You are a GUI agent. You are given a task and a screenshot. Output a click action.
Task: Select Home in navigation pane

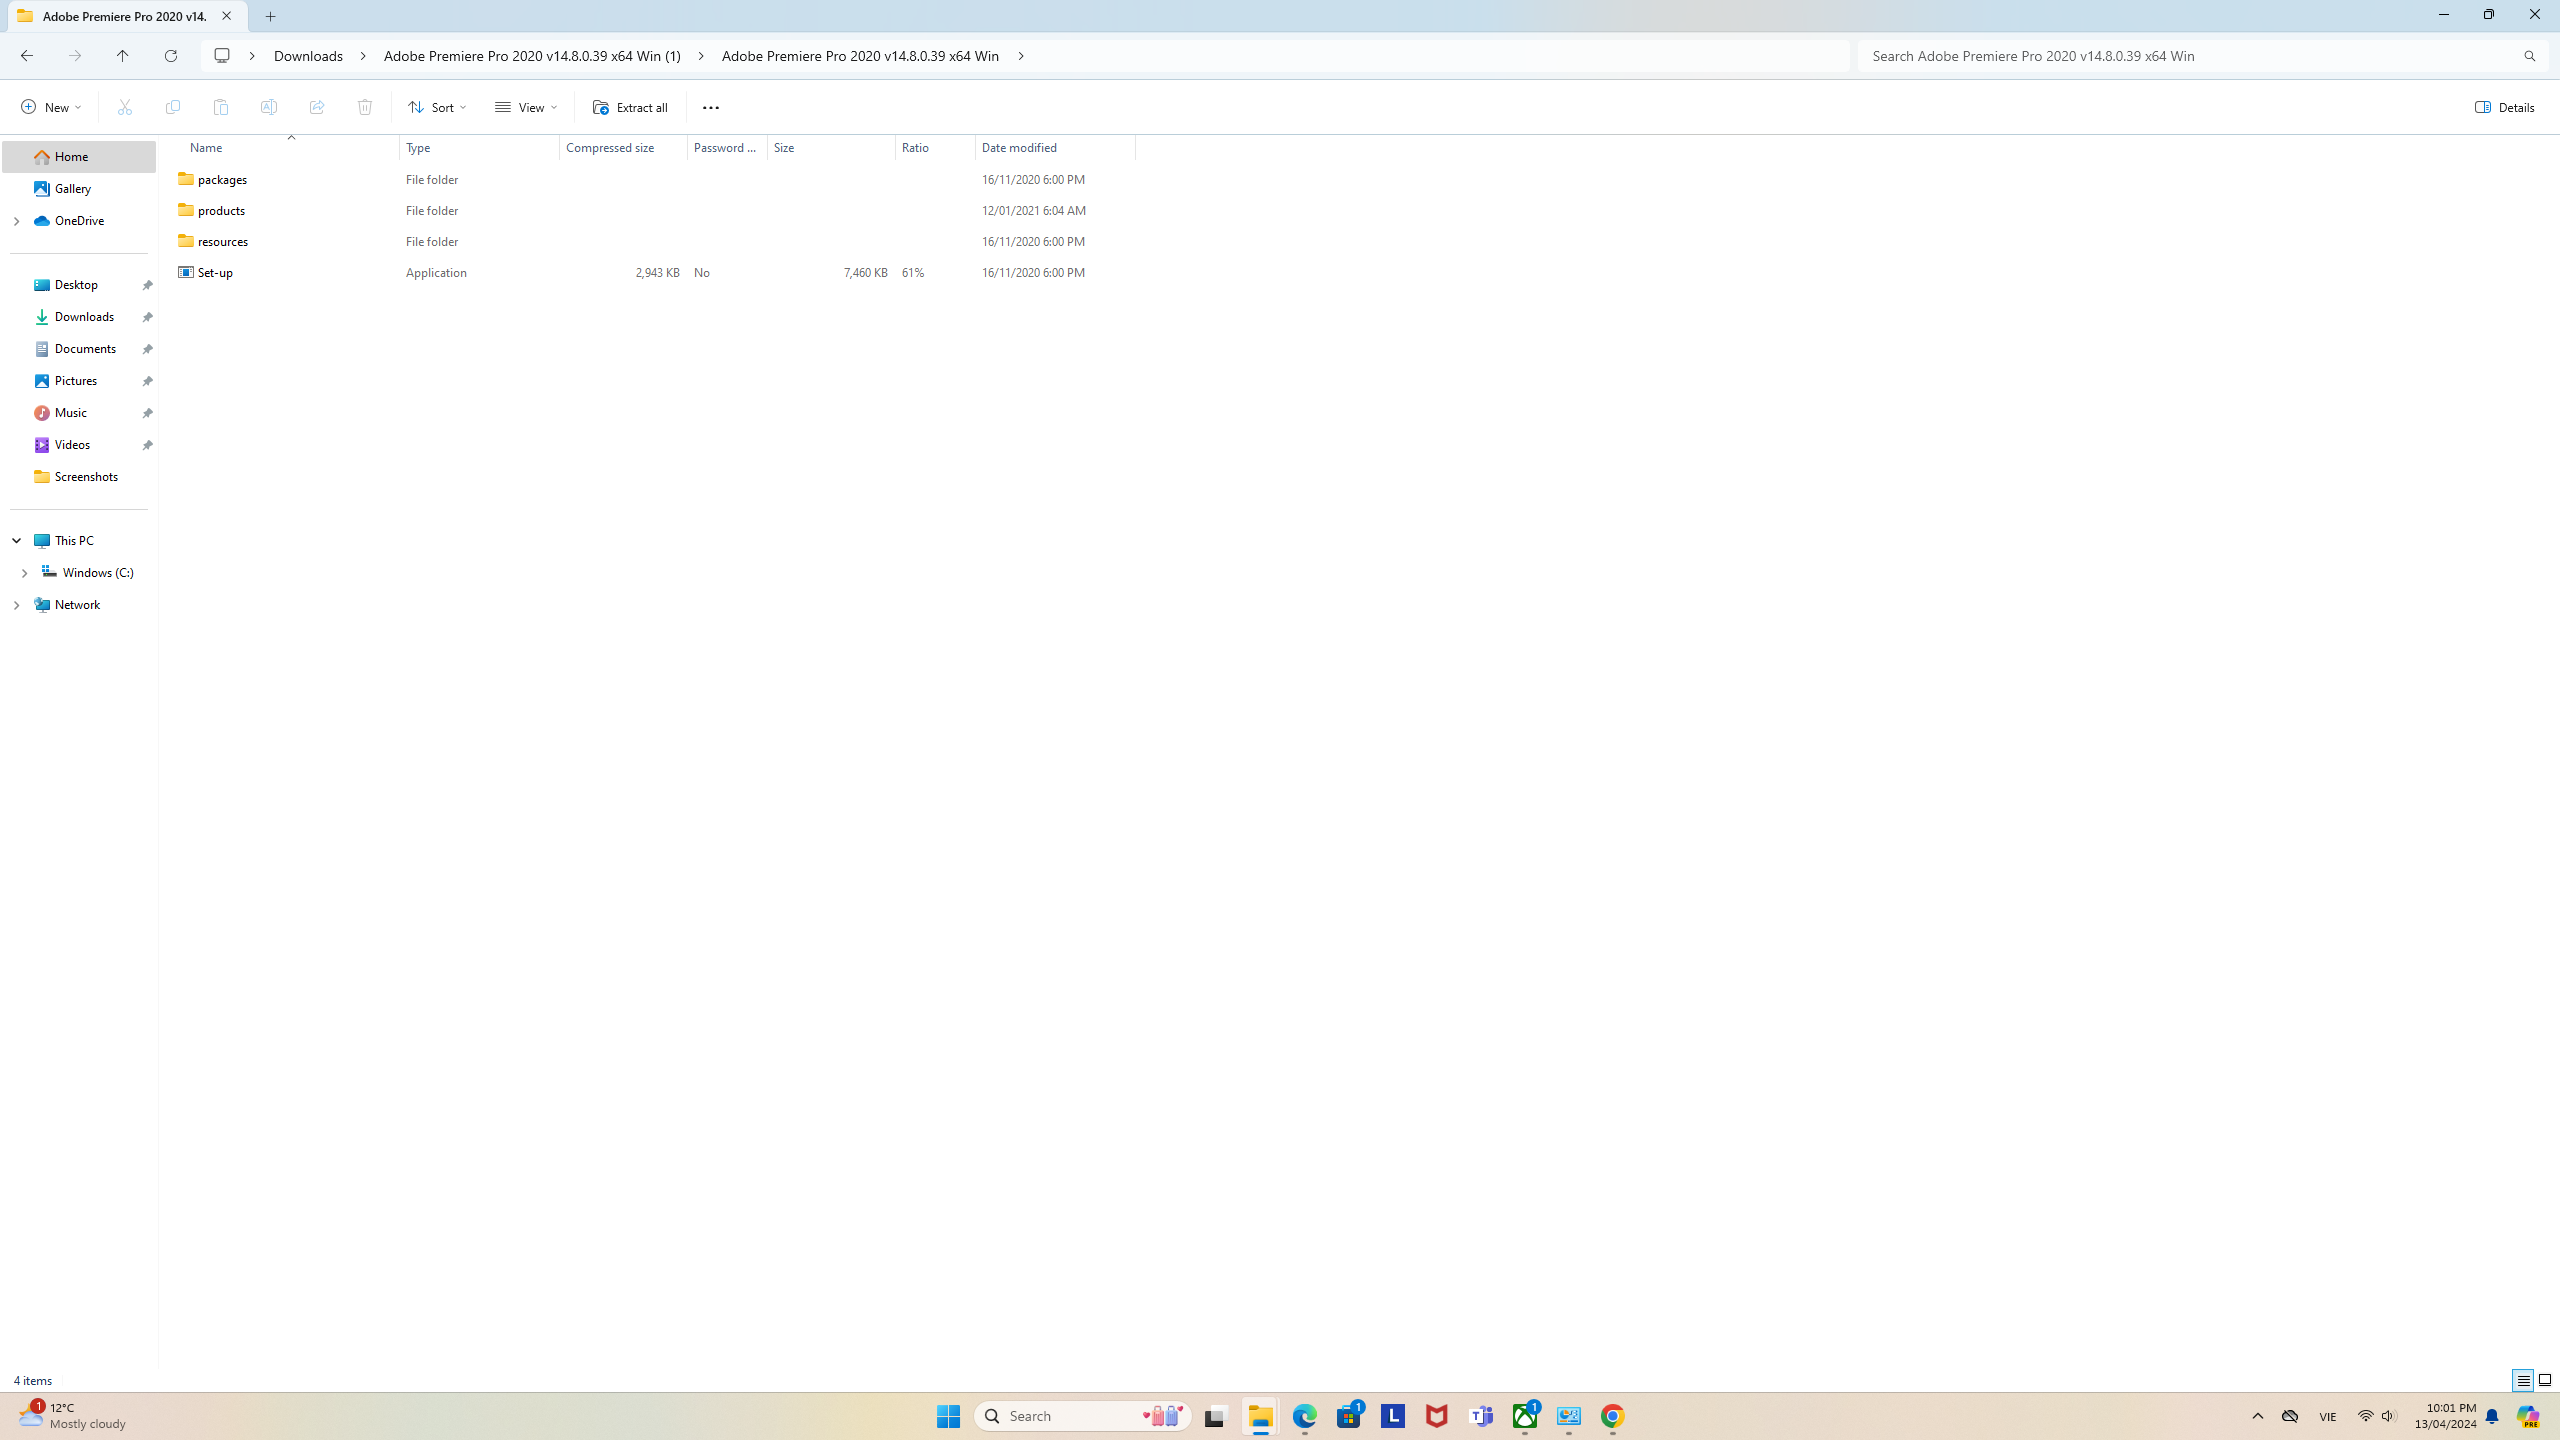79,157
